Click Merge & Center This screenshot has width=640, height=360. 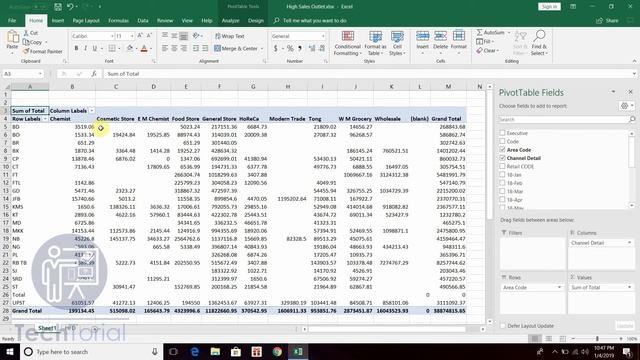pyautogui.click(x=236, y=48)
